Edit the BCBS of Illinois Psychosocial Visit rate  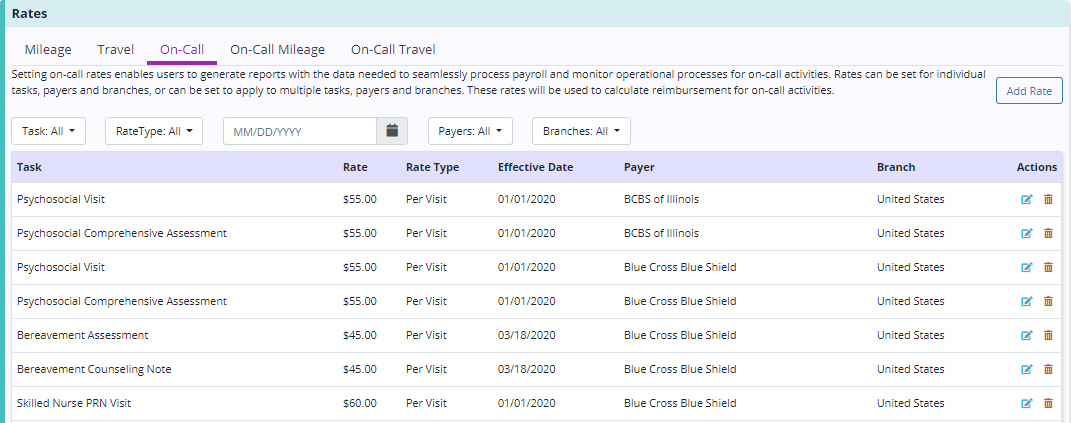(1026, 200)
